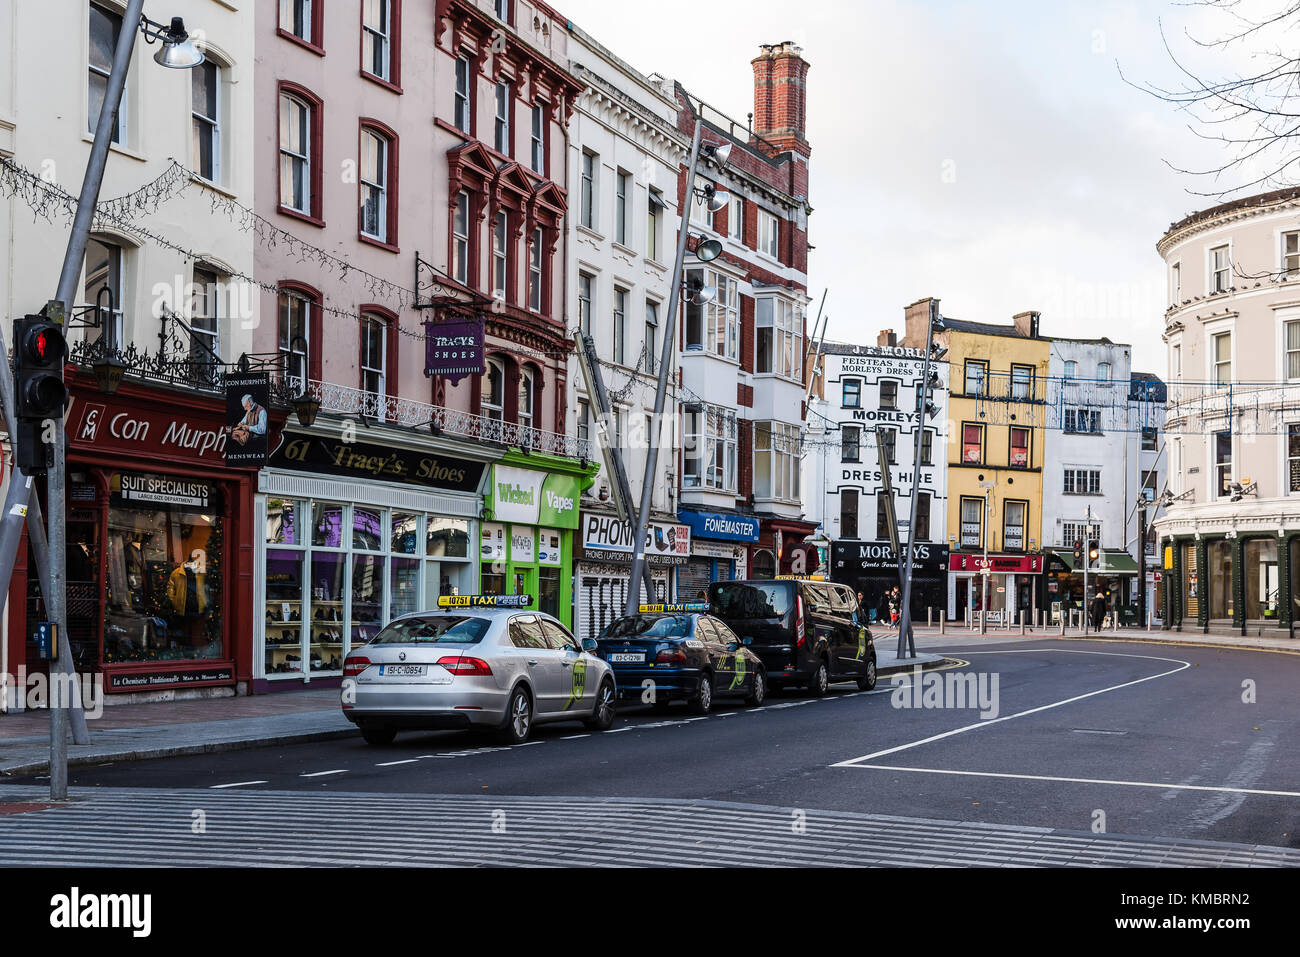1300x957 pixels.
Task: Click the "Con Murphys" red shop sign
Action: 150,430
